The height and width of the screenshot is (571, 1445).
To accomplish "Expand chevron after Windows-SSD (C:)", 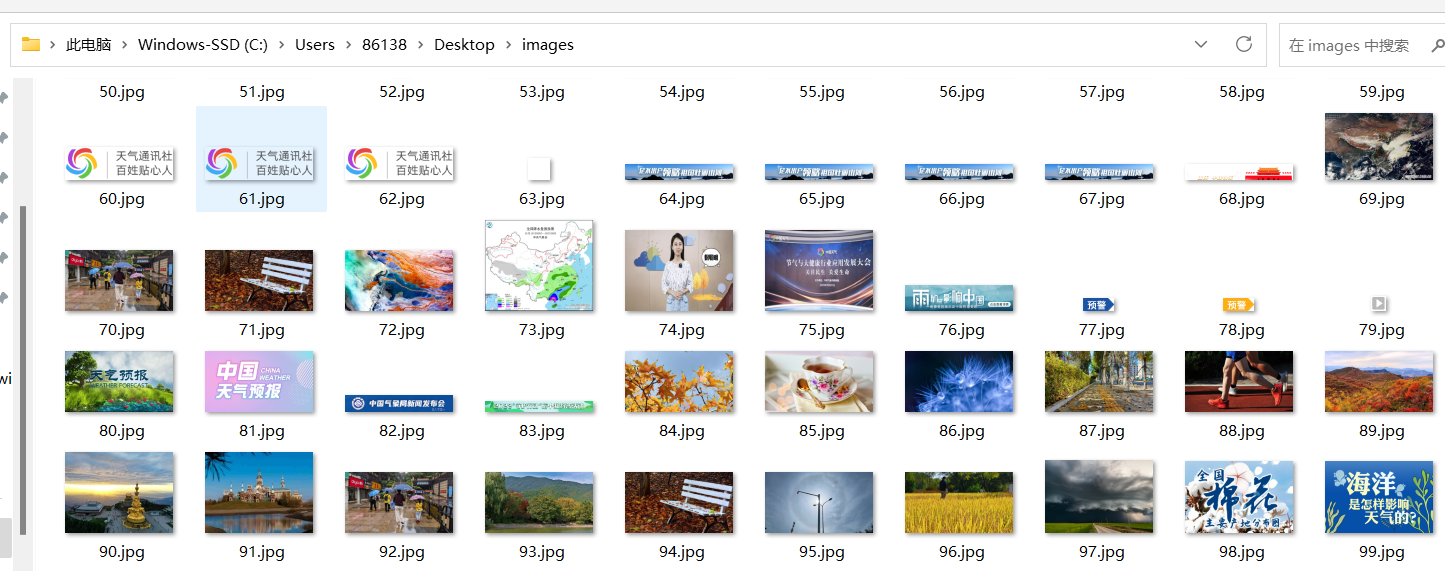I will point(281,45).
